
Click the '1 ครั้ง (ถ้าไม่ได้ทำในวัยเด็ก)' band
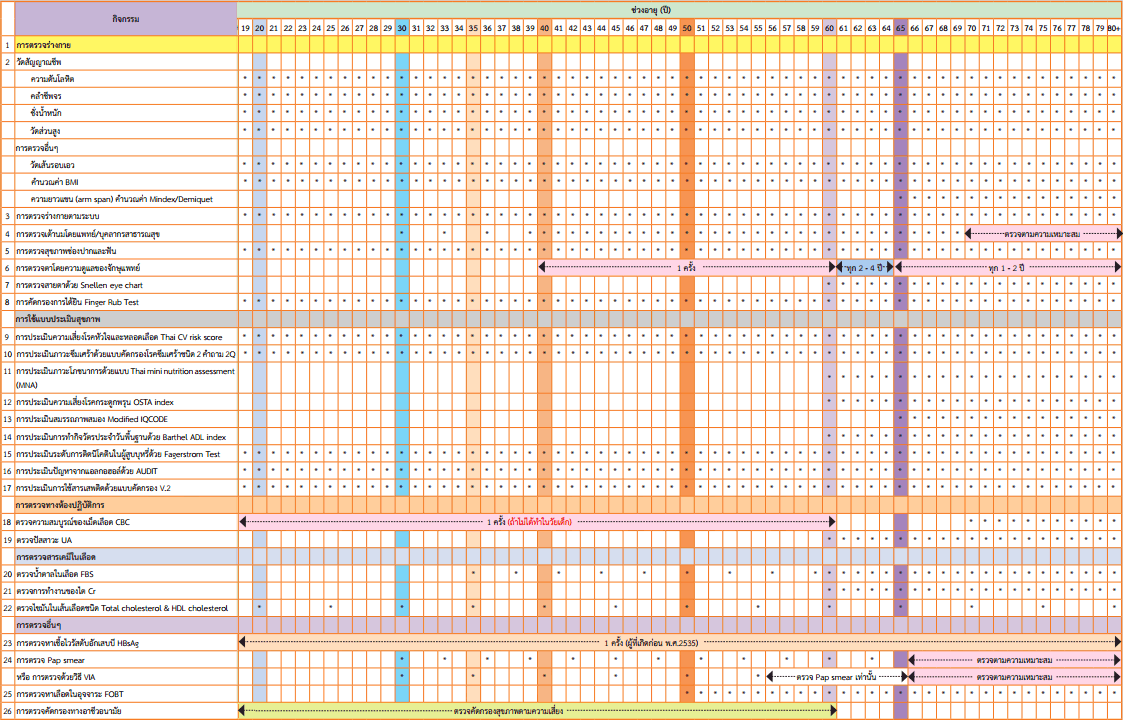[537, 522]
